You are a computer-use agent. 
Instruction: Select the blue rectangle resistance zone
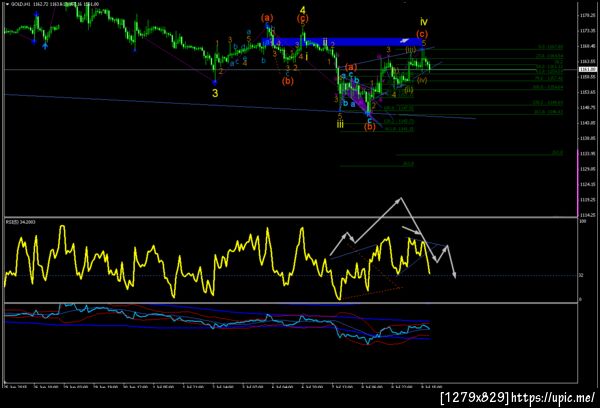click(x=342, y=41)
